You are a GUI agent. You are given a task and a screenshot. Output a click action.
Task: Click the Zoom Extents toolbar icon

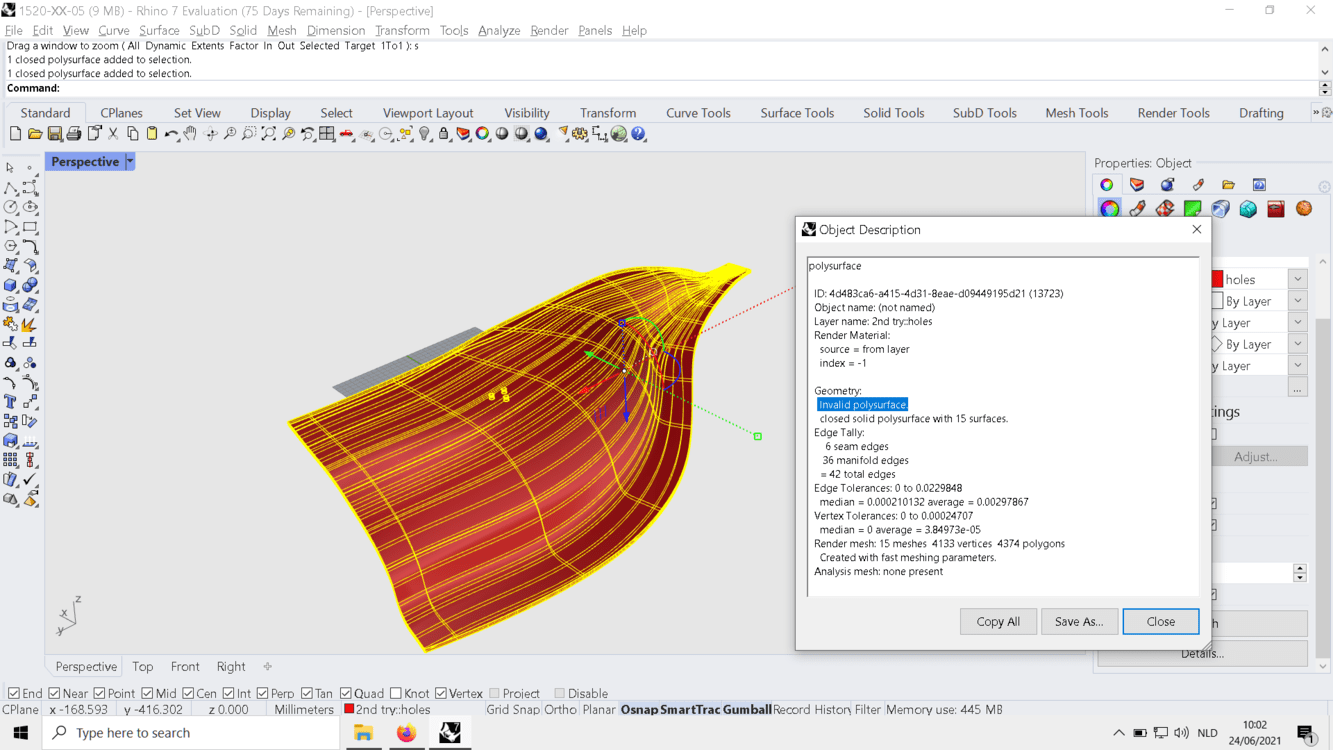point(269,134)
